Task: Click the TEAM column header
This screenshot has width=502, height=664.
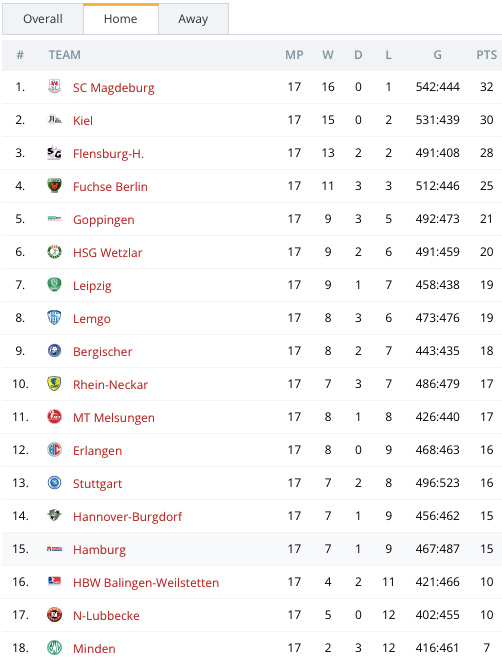Action: pos(64,55)
